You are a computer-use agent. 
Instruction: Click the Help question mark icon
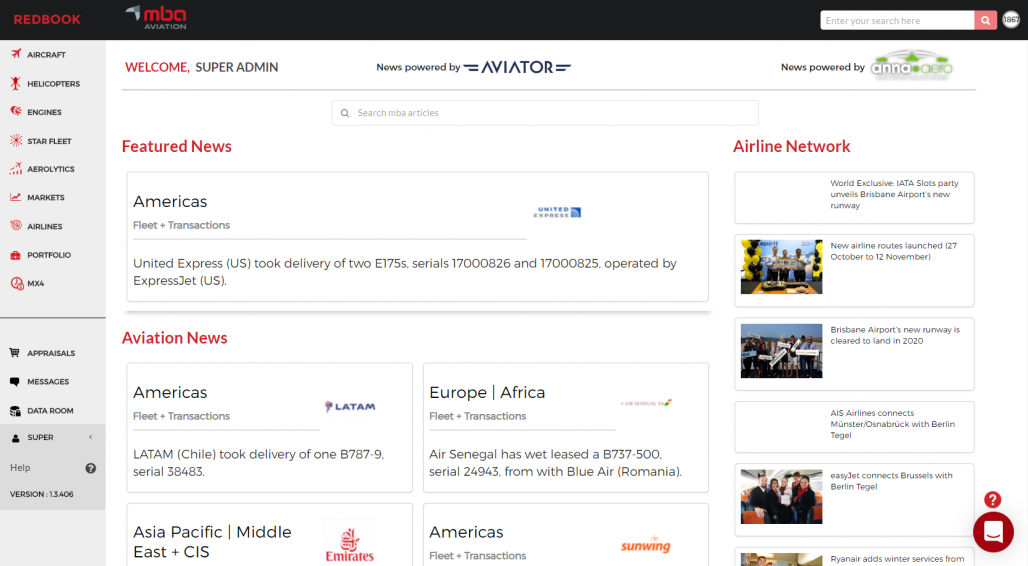click(x=90, y=468)
